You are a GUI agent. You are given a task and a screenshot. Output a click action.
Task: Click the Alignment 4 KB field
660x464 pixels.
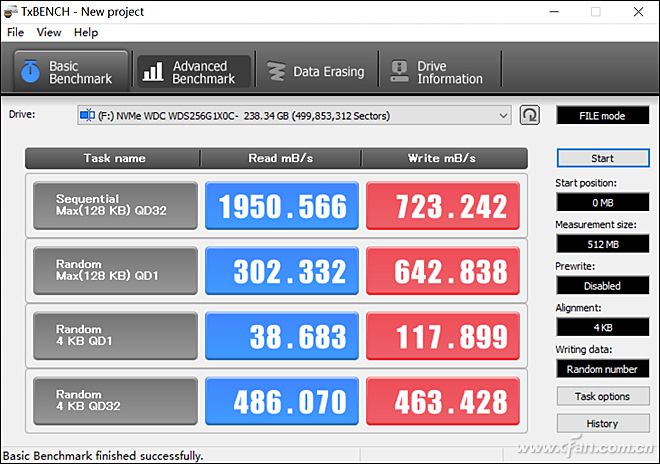603,327
